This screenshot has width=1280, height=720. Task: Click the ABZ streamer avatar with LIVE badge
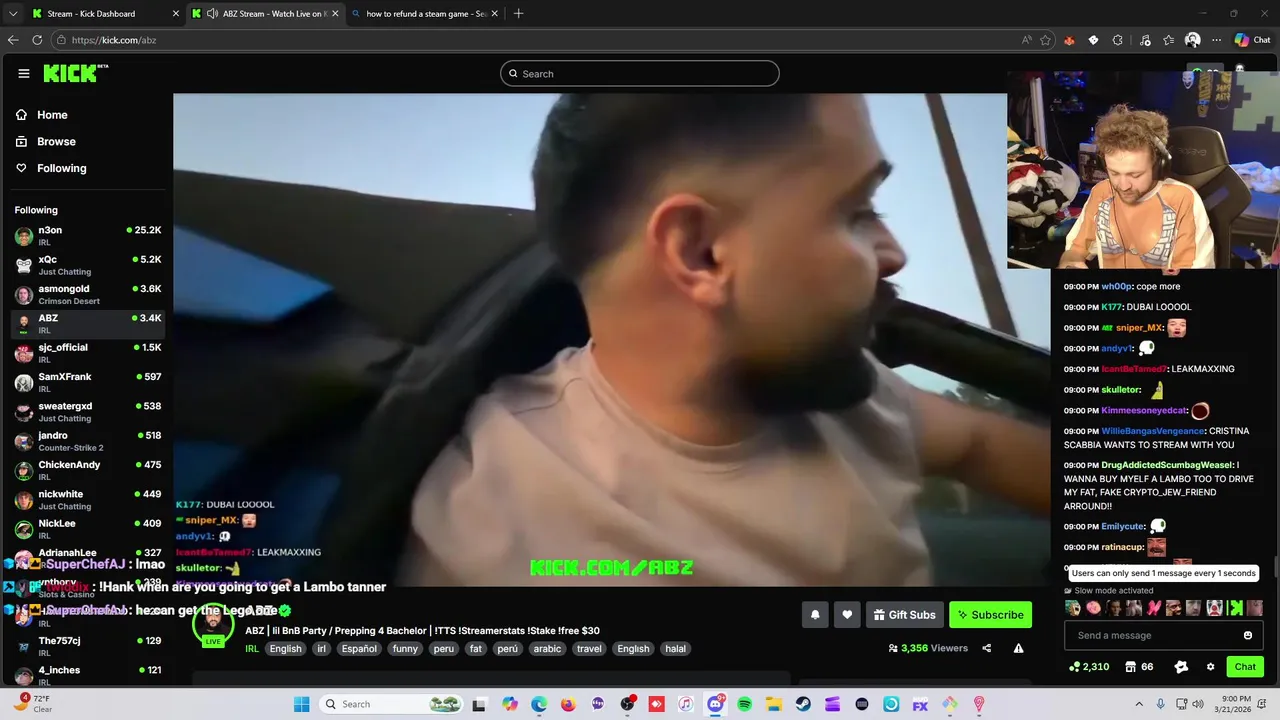point(213,627)
